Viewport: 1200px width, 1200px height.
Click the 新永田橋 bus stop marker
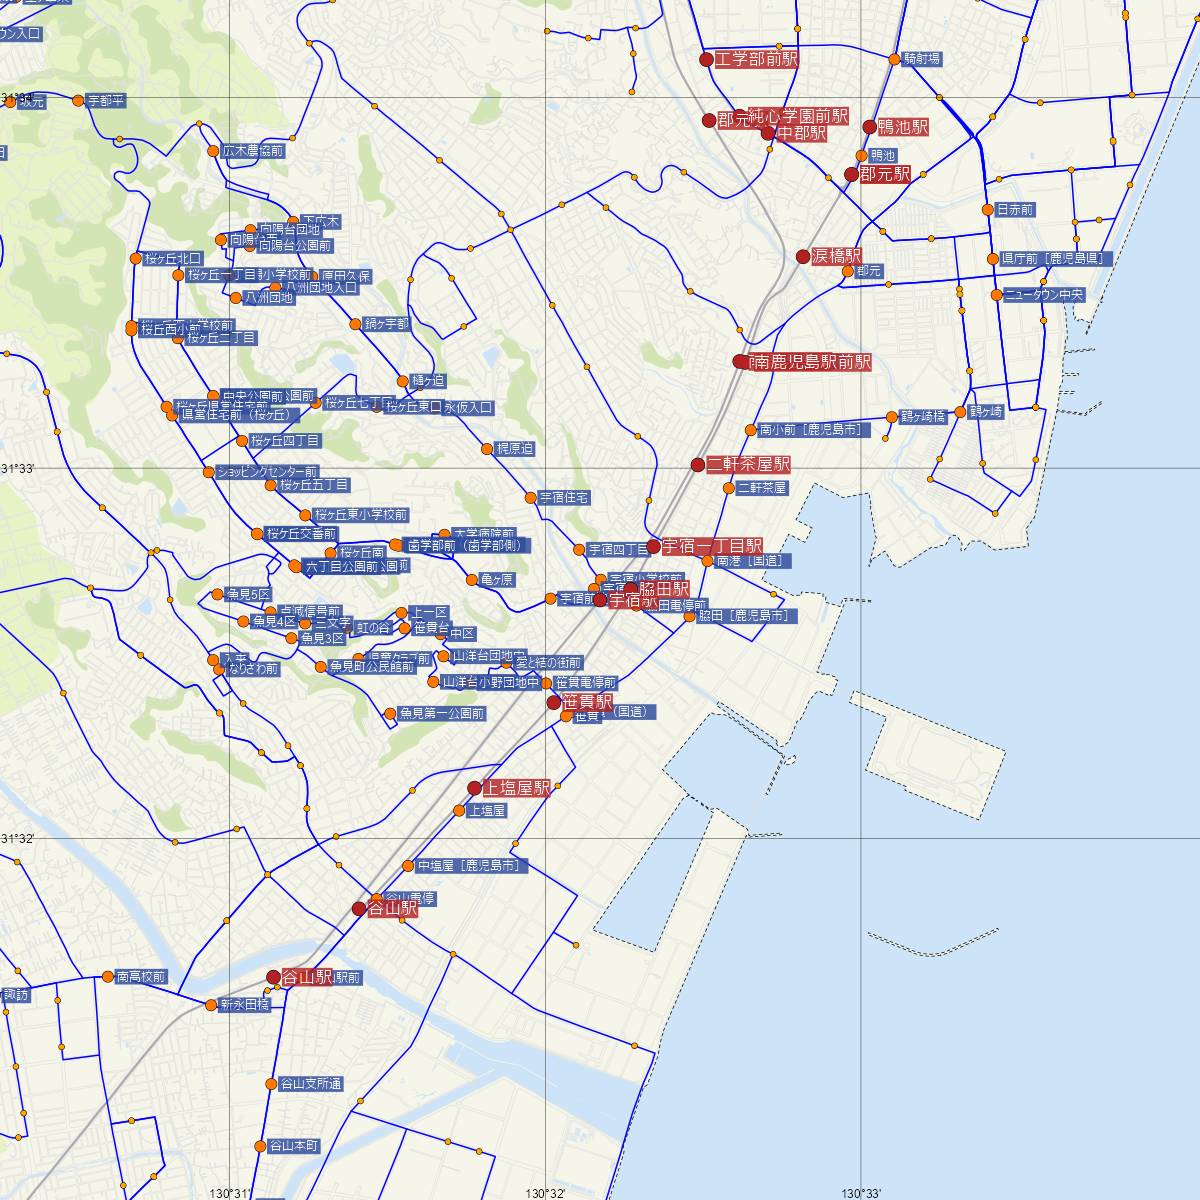click(x=210, y=1005)
